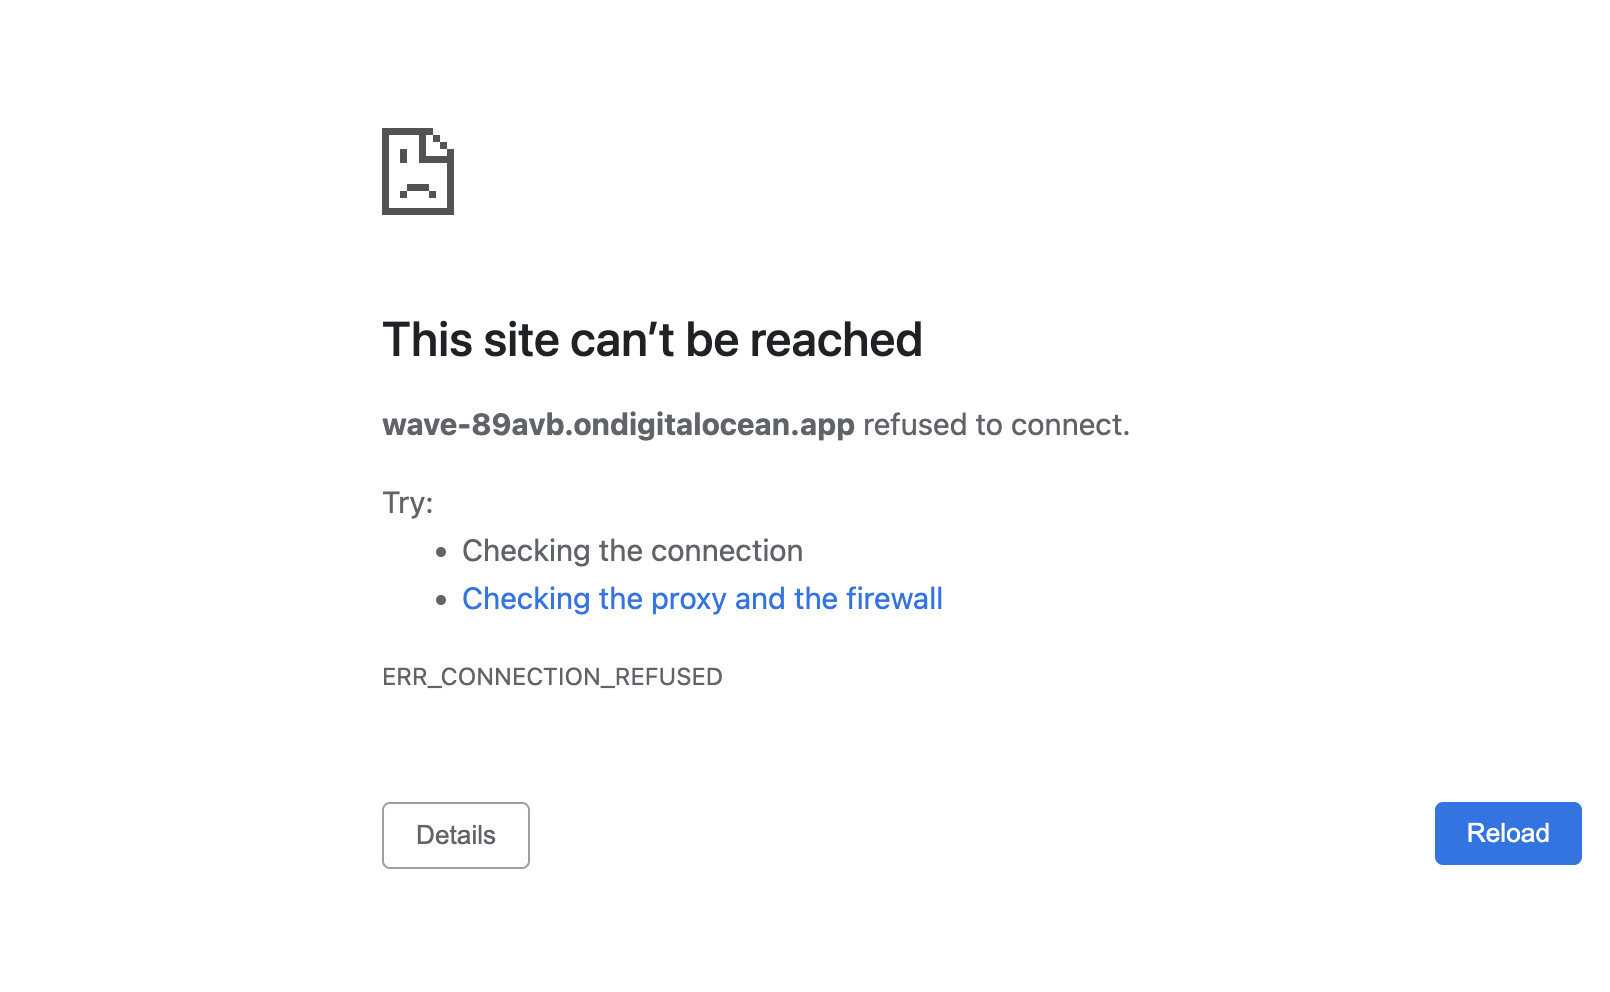Viewport: 1610px width, 992px height.
Task: Click bullet before the proxy and firewall link
Action: click(x=441, y=600)
